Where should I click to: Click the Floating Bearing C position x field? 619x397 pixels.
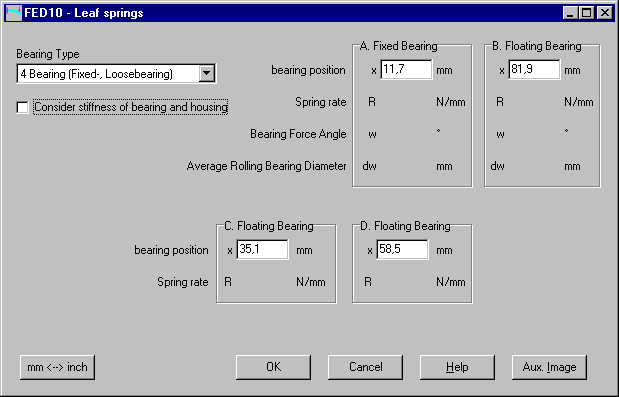click(x=262, y=249)
